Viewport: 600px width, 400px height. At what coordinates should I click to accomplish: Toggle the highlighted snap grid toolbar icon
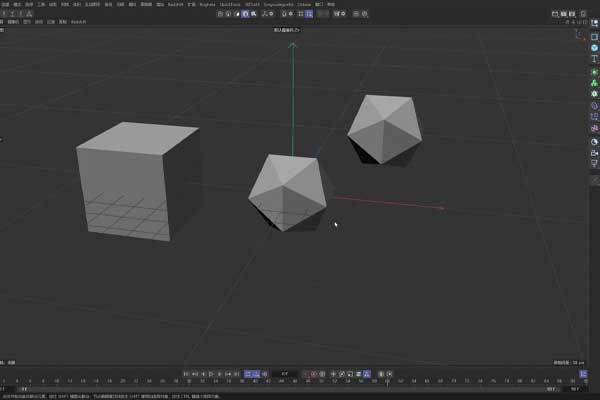pyautogui.click(x=309, y=14)
